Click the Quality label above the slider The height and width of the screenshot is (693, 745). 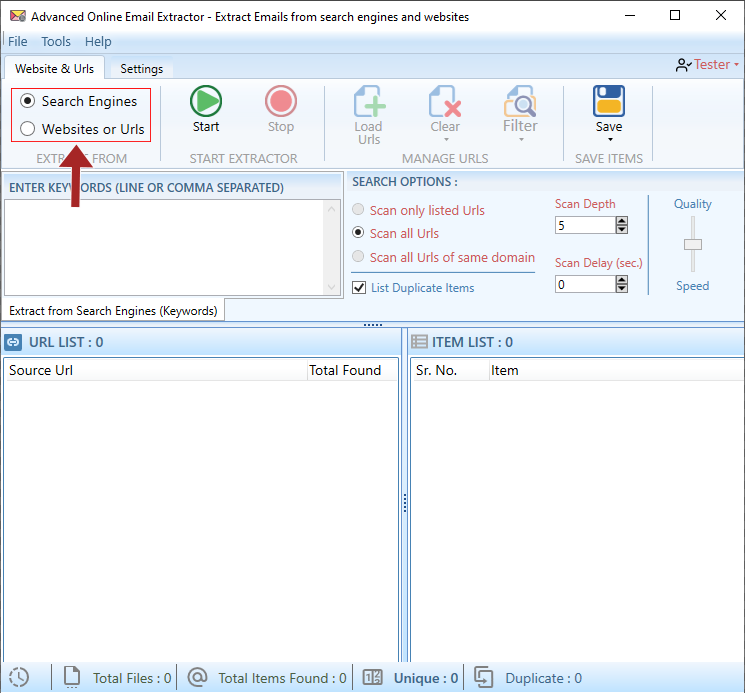point(693,204)
